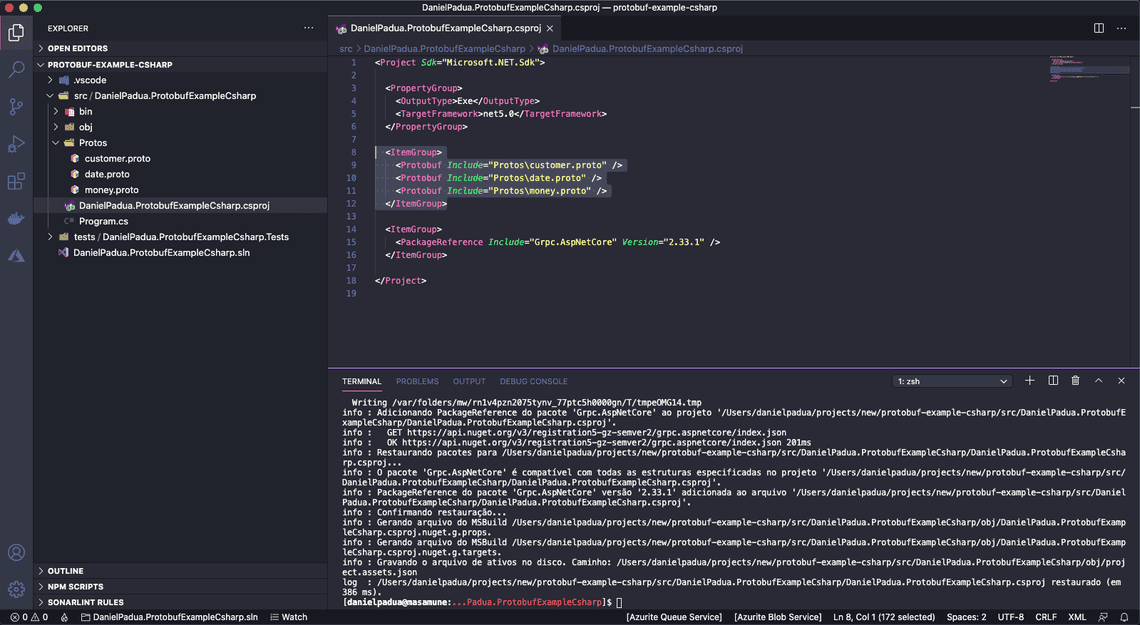
Task: Maximize the panel with the chevron icon
Action: coord(1098,380)
